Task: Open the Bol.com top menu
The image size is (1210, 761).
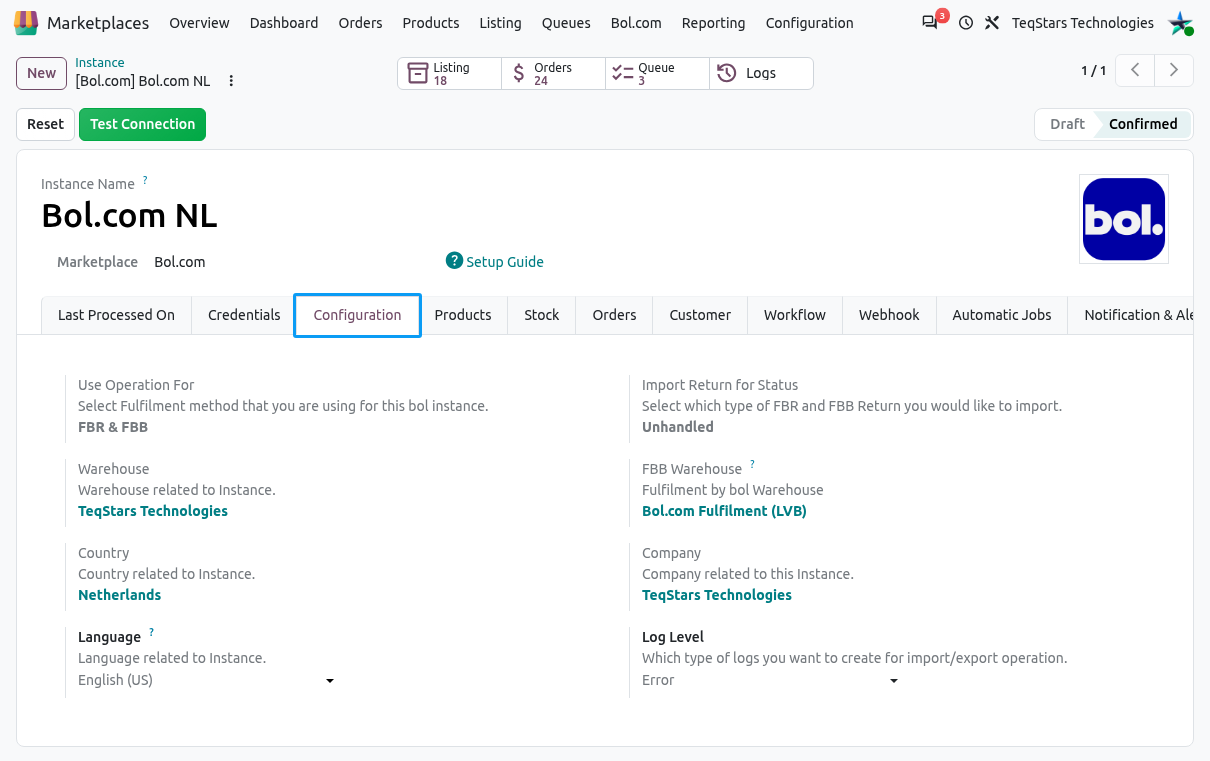Action: (x=636, y=22)
